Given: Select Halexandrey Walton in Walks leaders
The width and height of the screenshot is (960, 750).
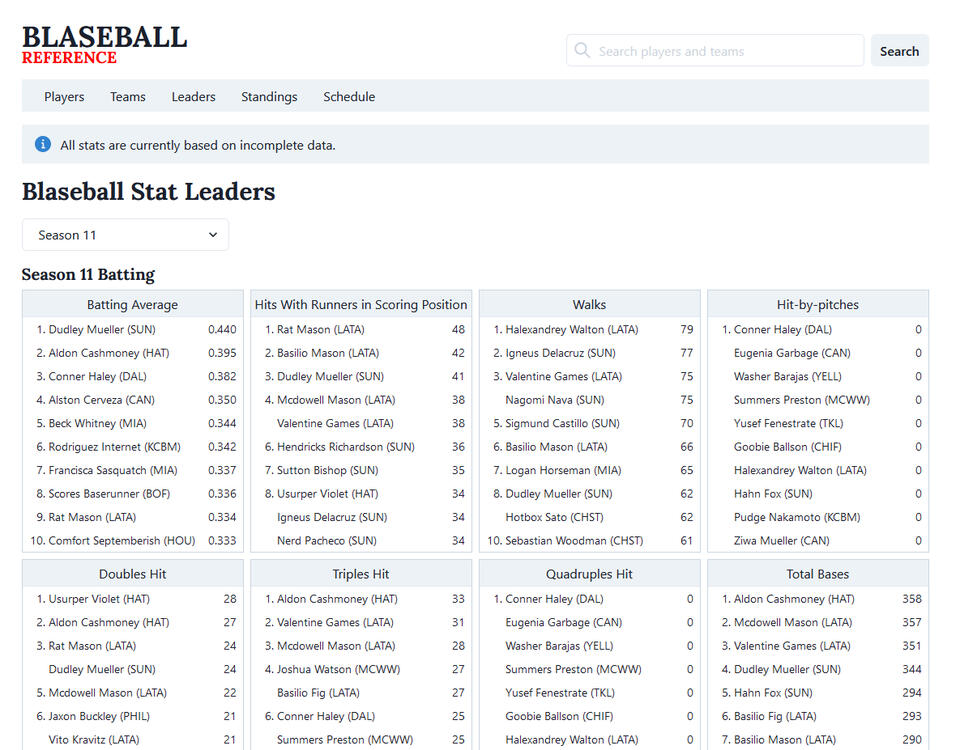Looking at the screenshot, I should tap(571, 330).
